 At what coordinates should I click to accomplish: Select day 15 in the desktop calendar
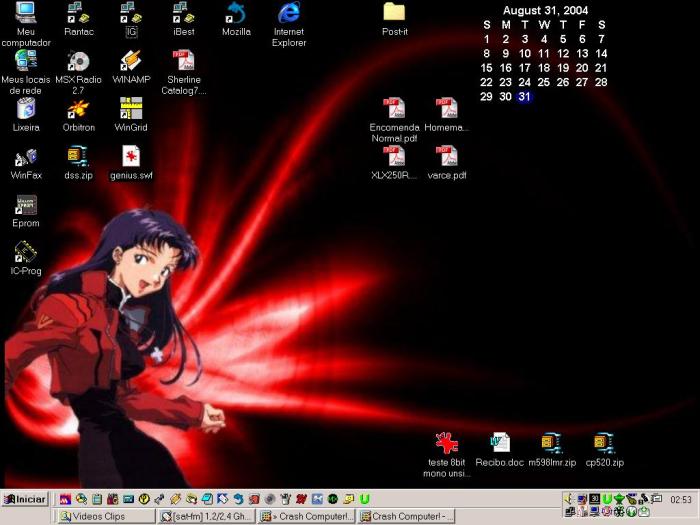486,68
